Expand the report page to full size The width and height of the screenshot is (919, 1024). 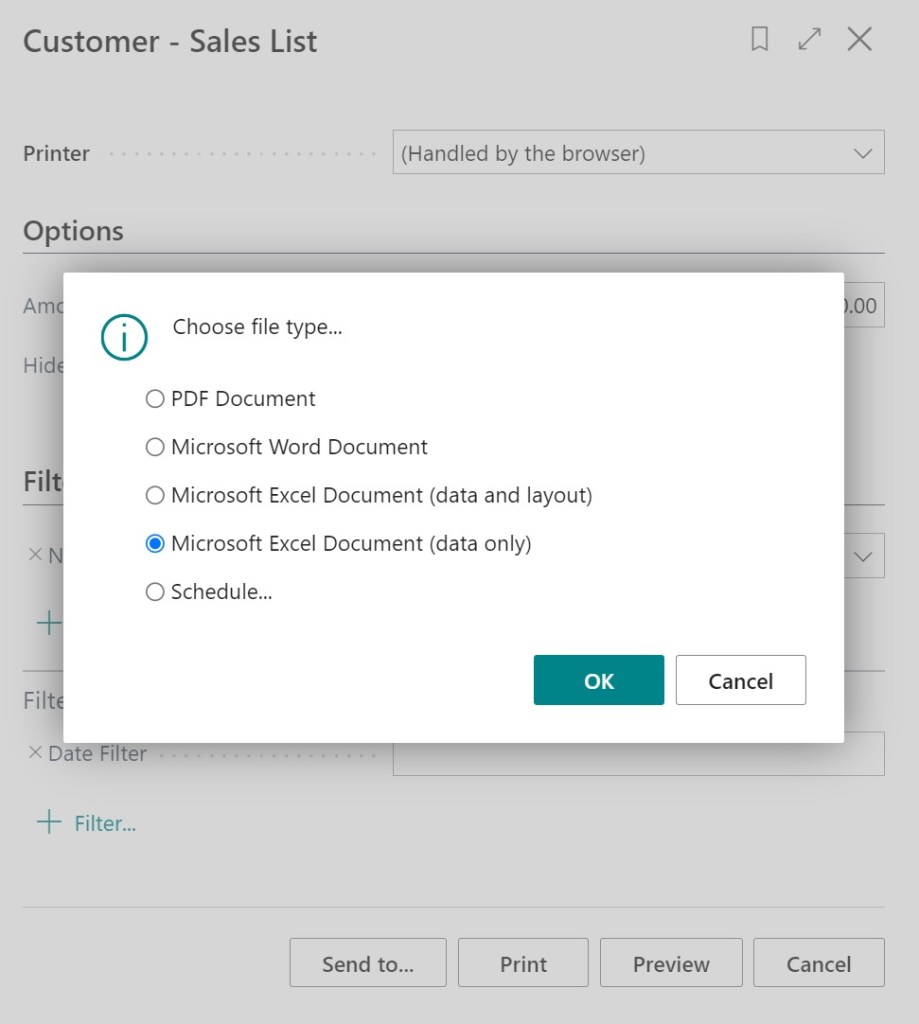[809, 40]
